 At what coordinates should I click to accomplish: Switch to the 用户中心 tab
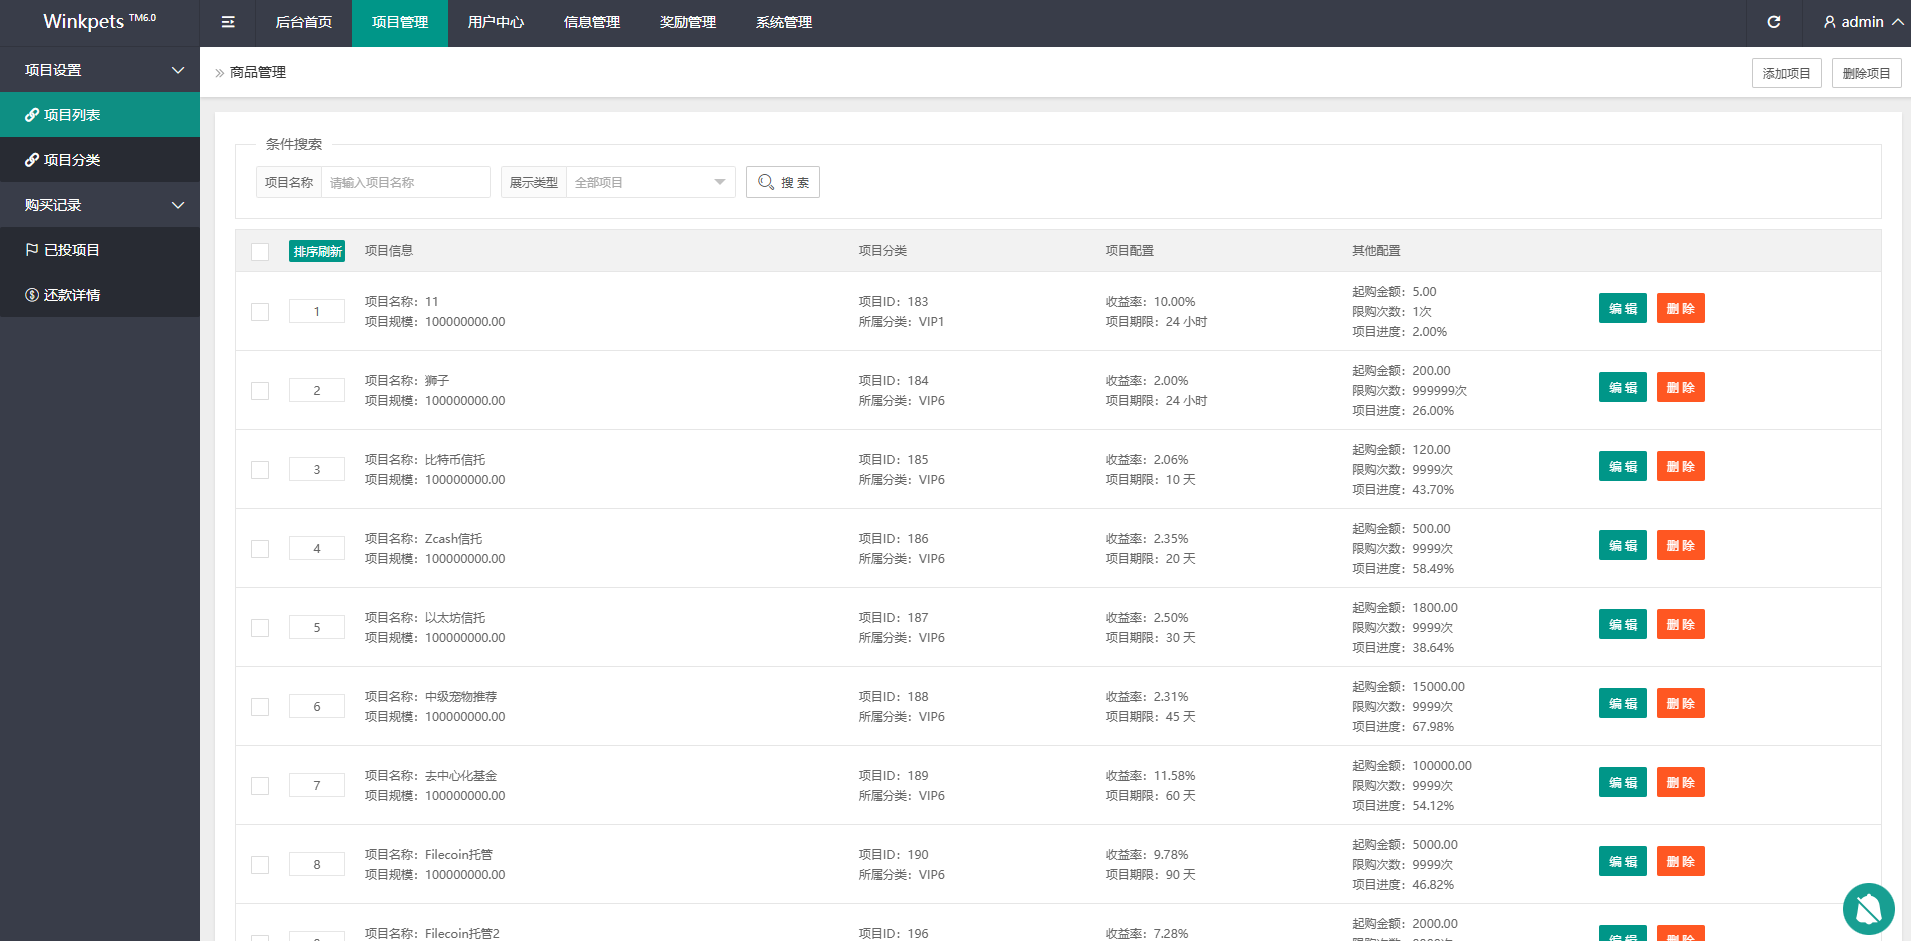pos(495,22)
